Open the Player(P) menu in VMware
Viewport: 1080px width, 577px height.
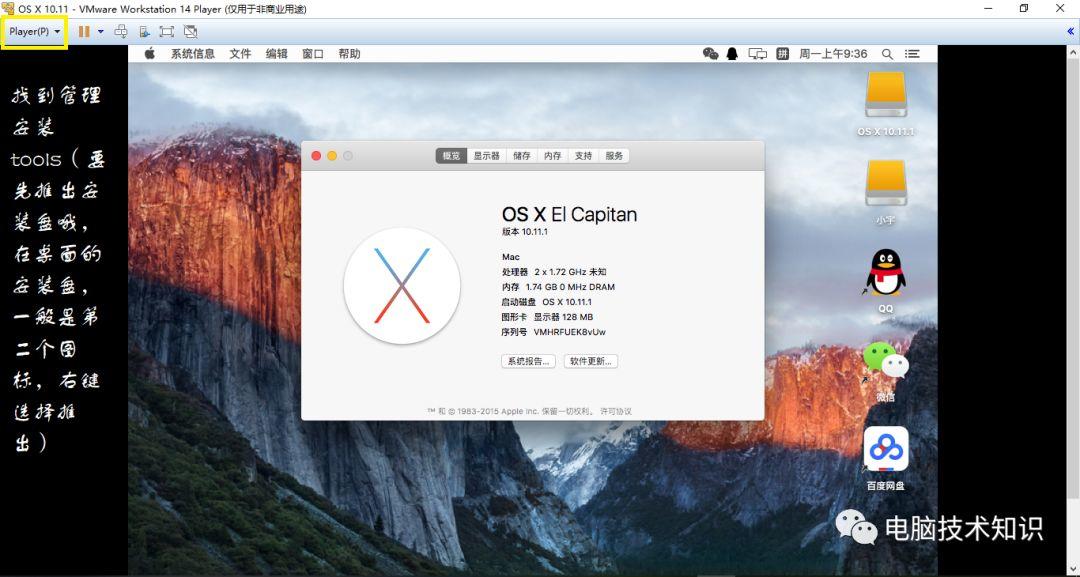pos(34,32)
